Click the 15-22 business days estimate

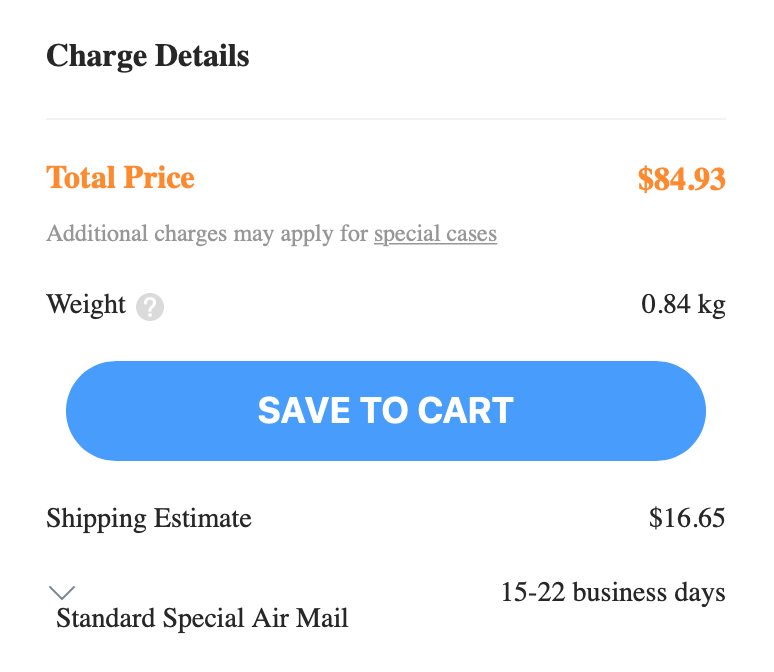coord(614,592)
